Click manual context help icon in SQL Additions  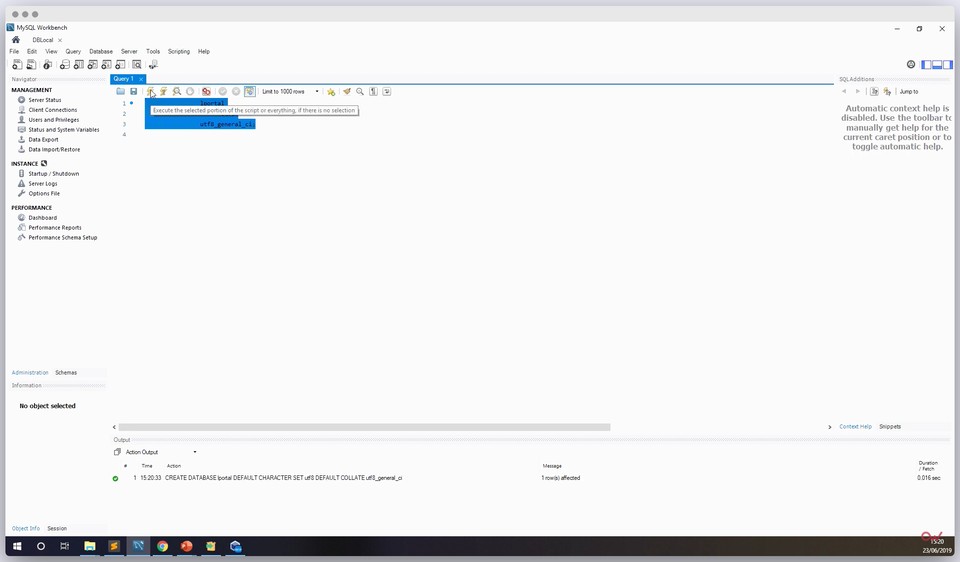click(x=874, y=91)
